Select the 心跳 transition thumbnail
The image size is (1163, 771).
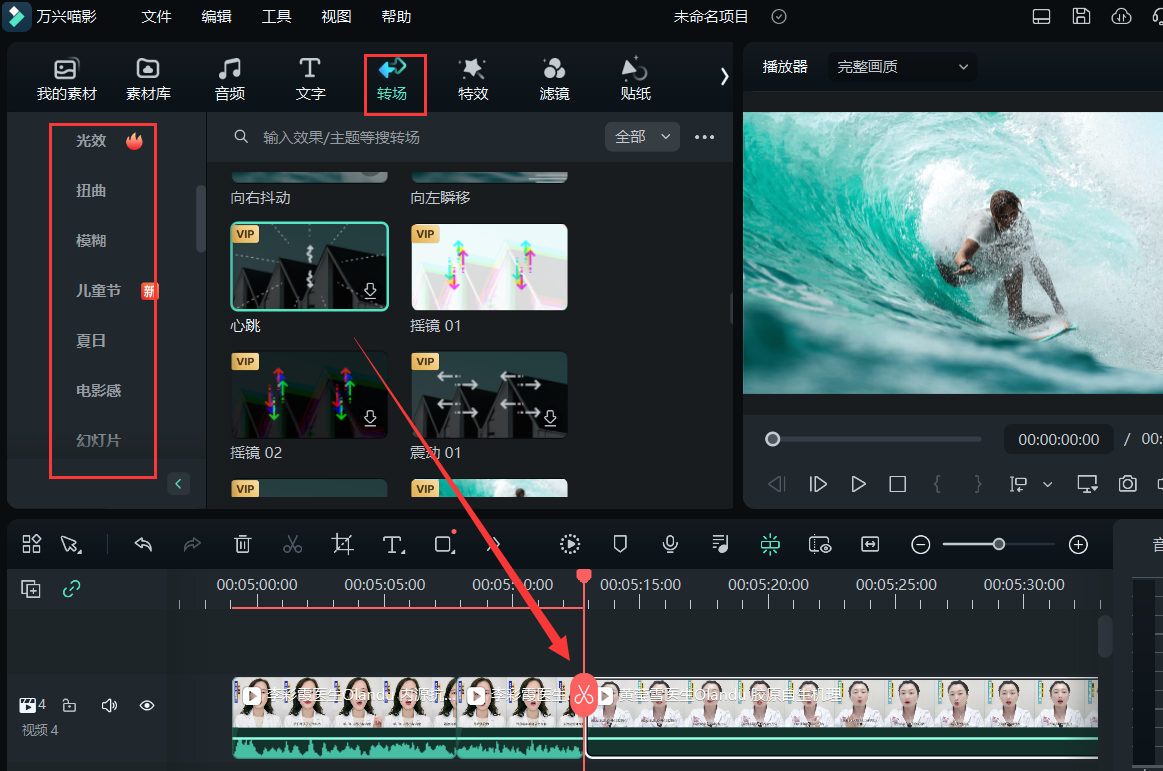click(x=309, y=266)
